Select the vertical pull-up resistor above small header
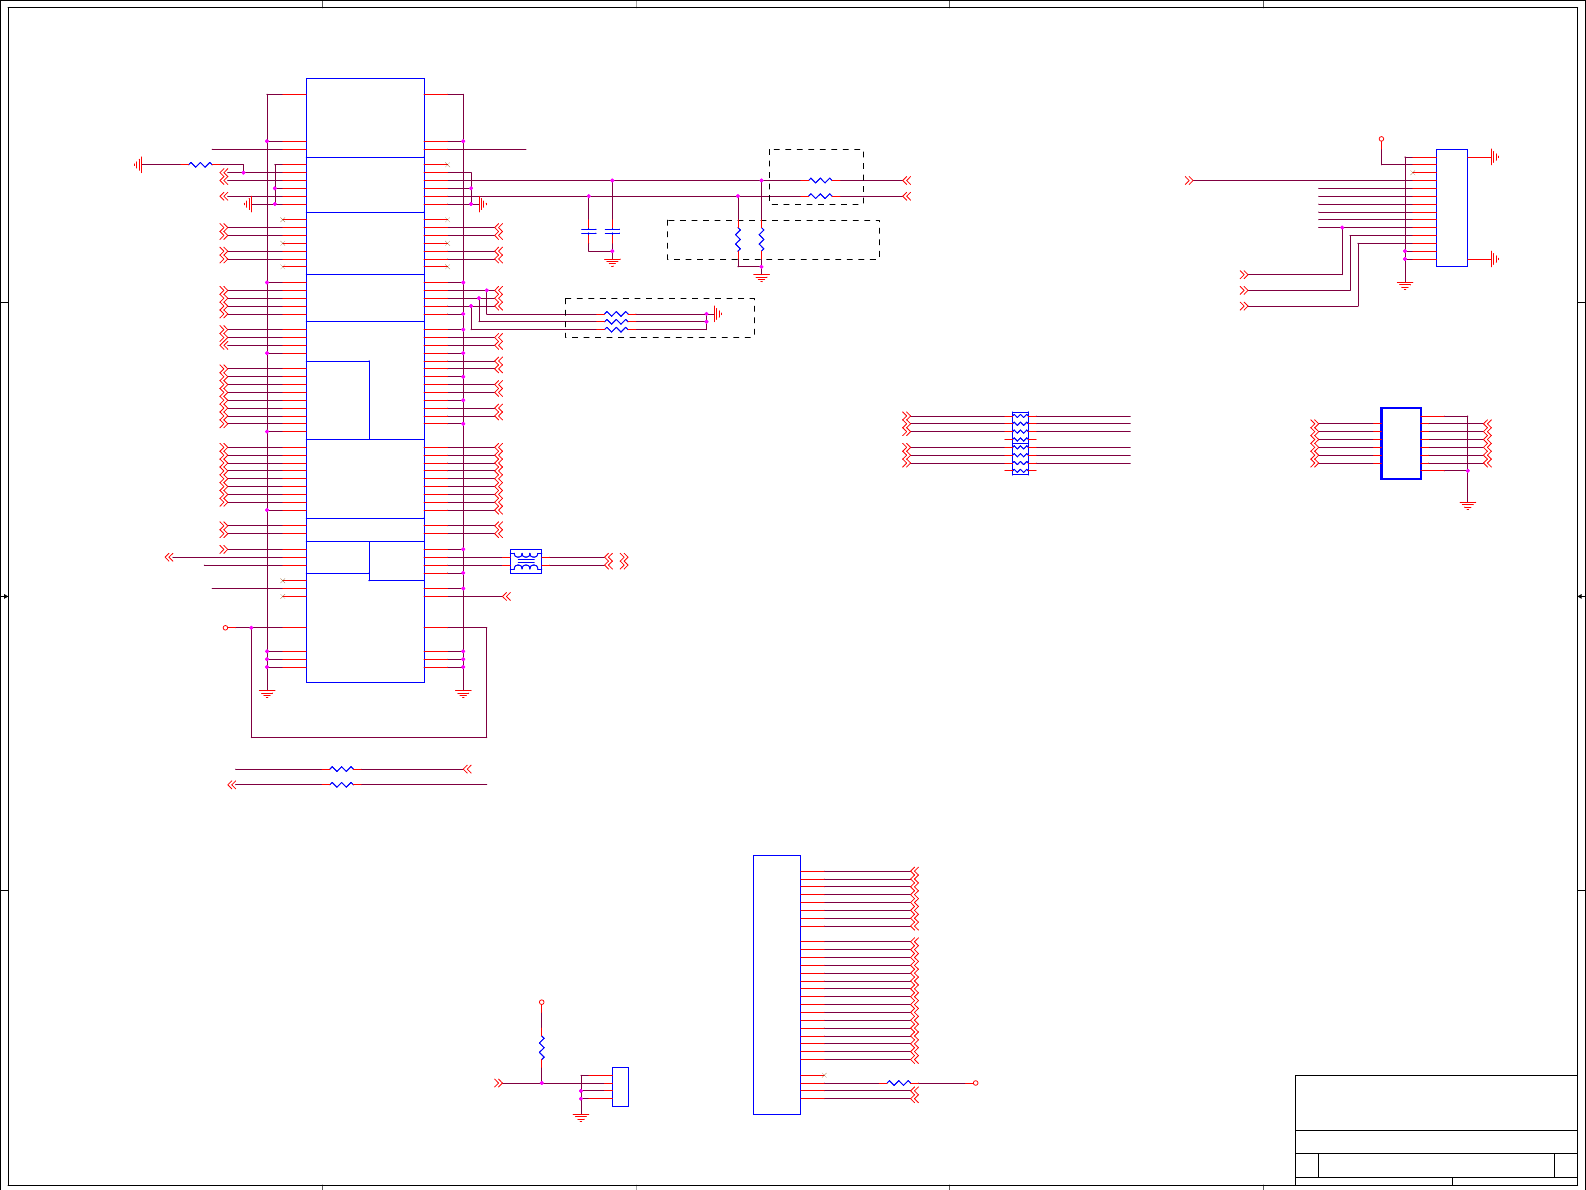 pyautogui.click(x=542, y=1048)
